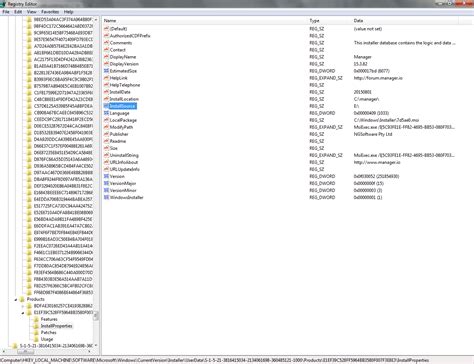
Task: Select the Usage key in tree
Action: tap(47, 339)
